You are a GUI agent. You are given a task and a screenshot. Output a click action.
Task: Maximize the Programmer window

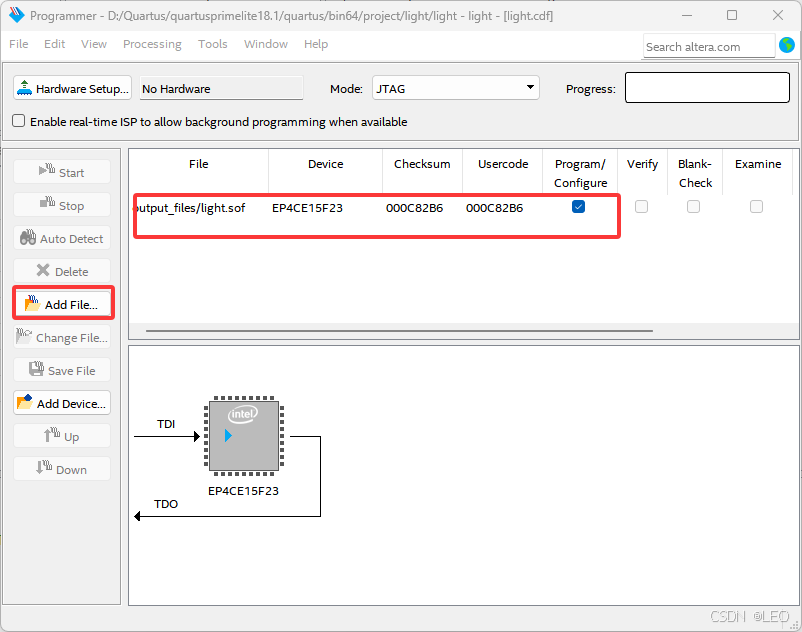[x=732, y=15]
